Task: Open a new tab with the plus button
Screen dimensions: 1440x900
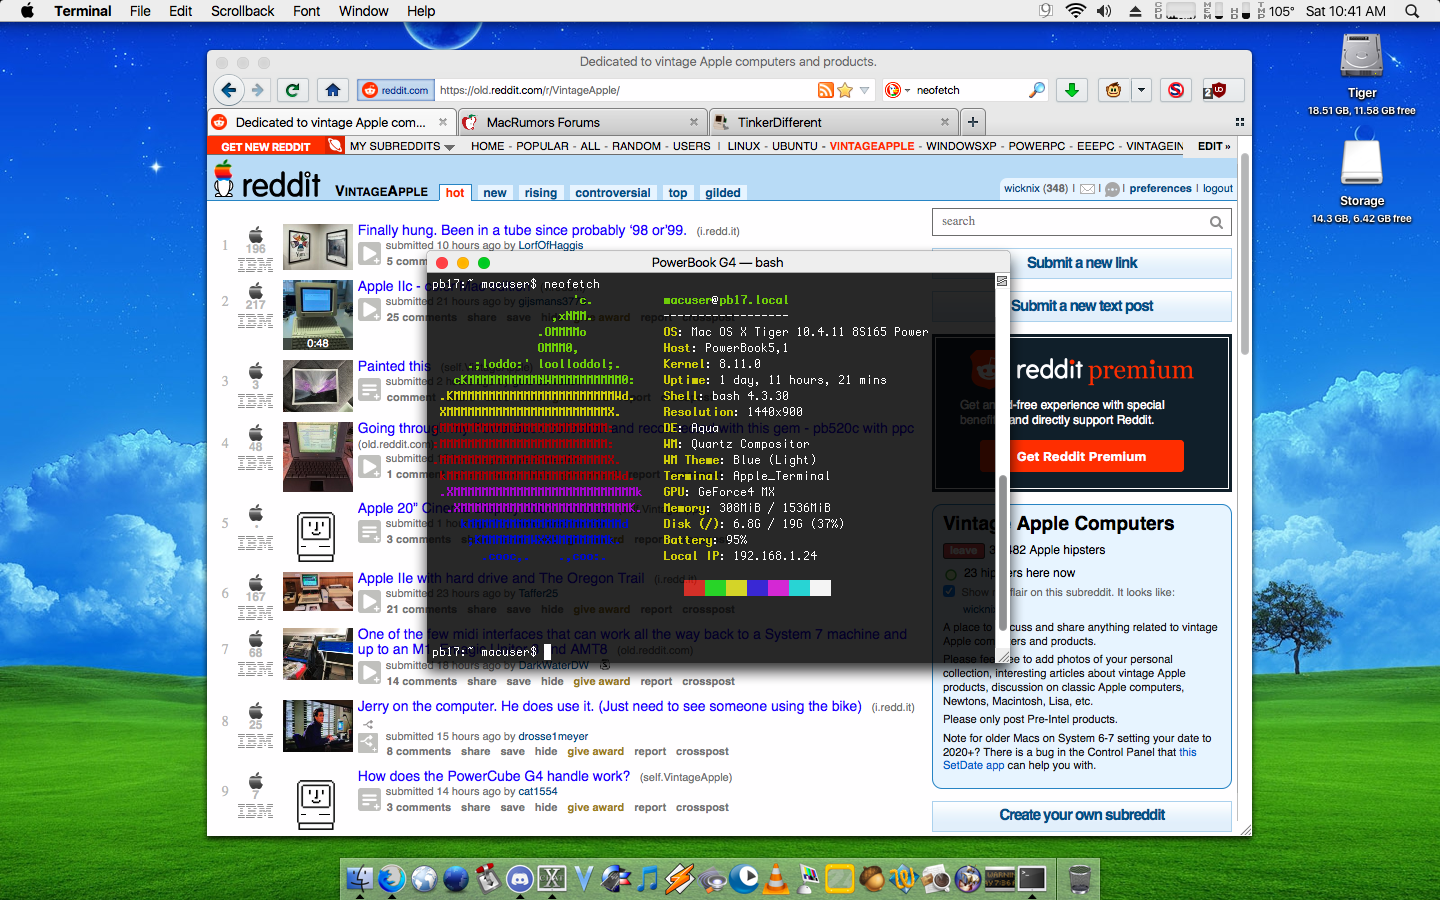Action: coord(972,122)
